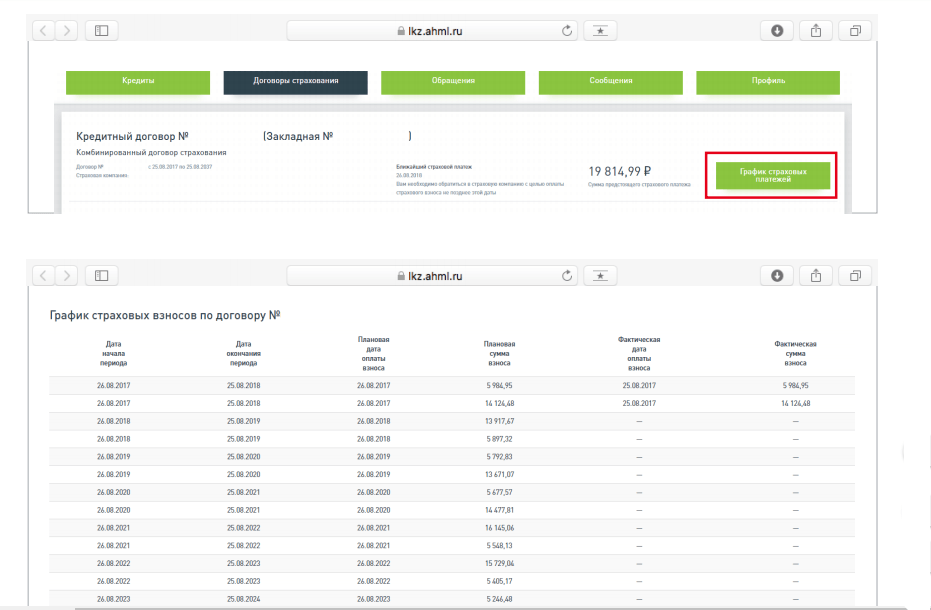Click the address bar in the lower browser window

[x=430, y=275]
